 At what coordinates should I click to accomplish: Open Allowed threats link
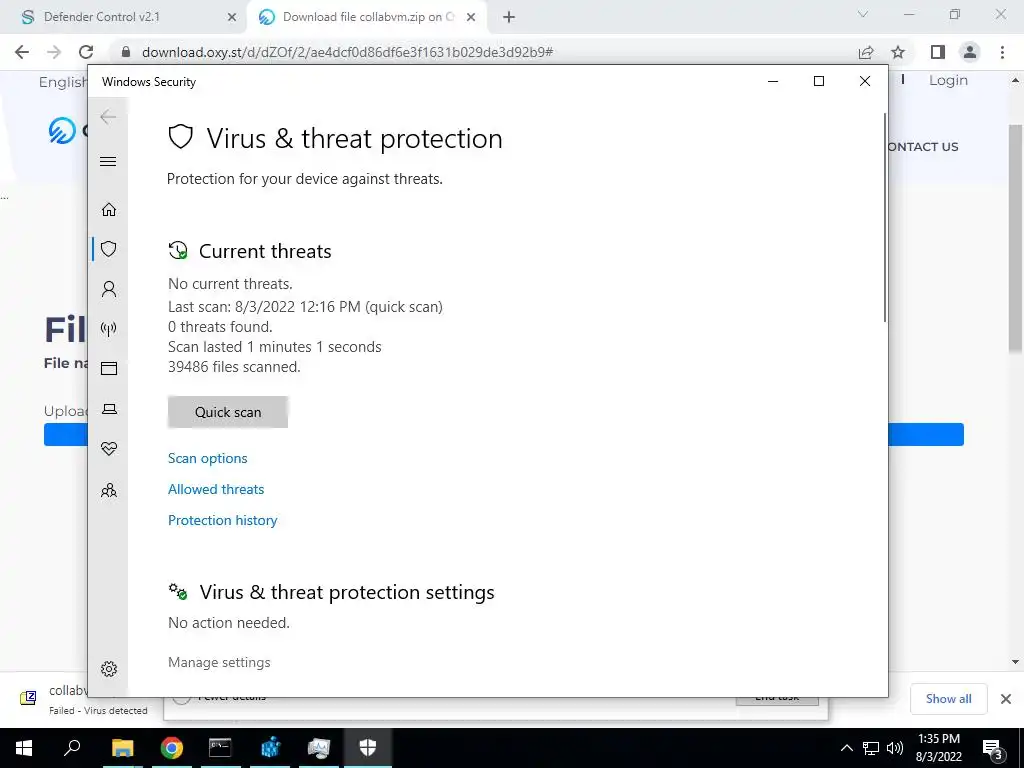coord(216,489)
